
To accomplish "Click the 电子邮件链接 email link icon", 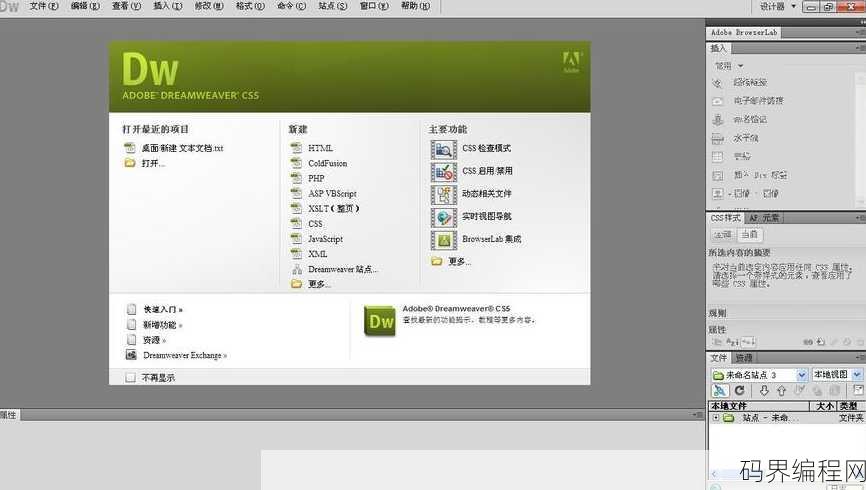I will click(x=717, y=101).
